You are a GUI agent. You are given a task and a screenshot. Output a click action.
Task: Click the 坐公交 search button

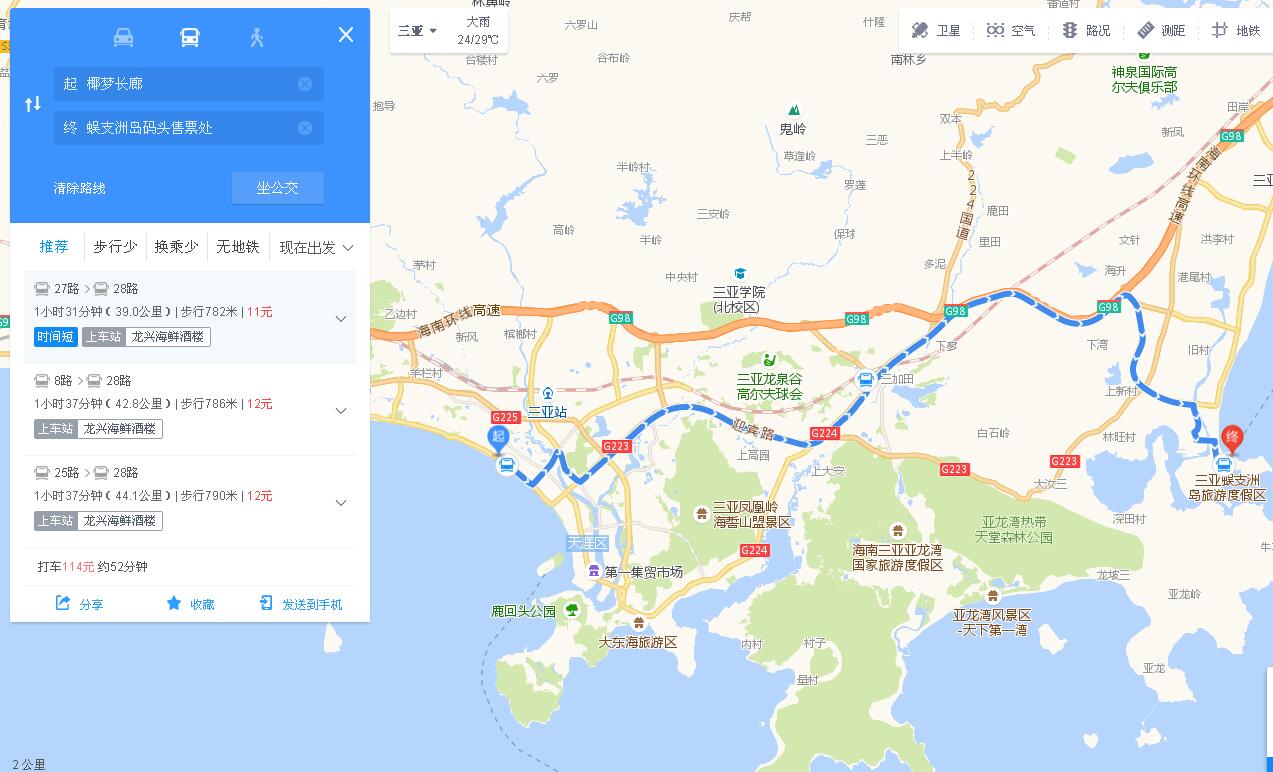278,188
